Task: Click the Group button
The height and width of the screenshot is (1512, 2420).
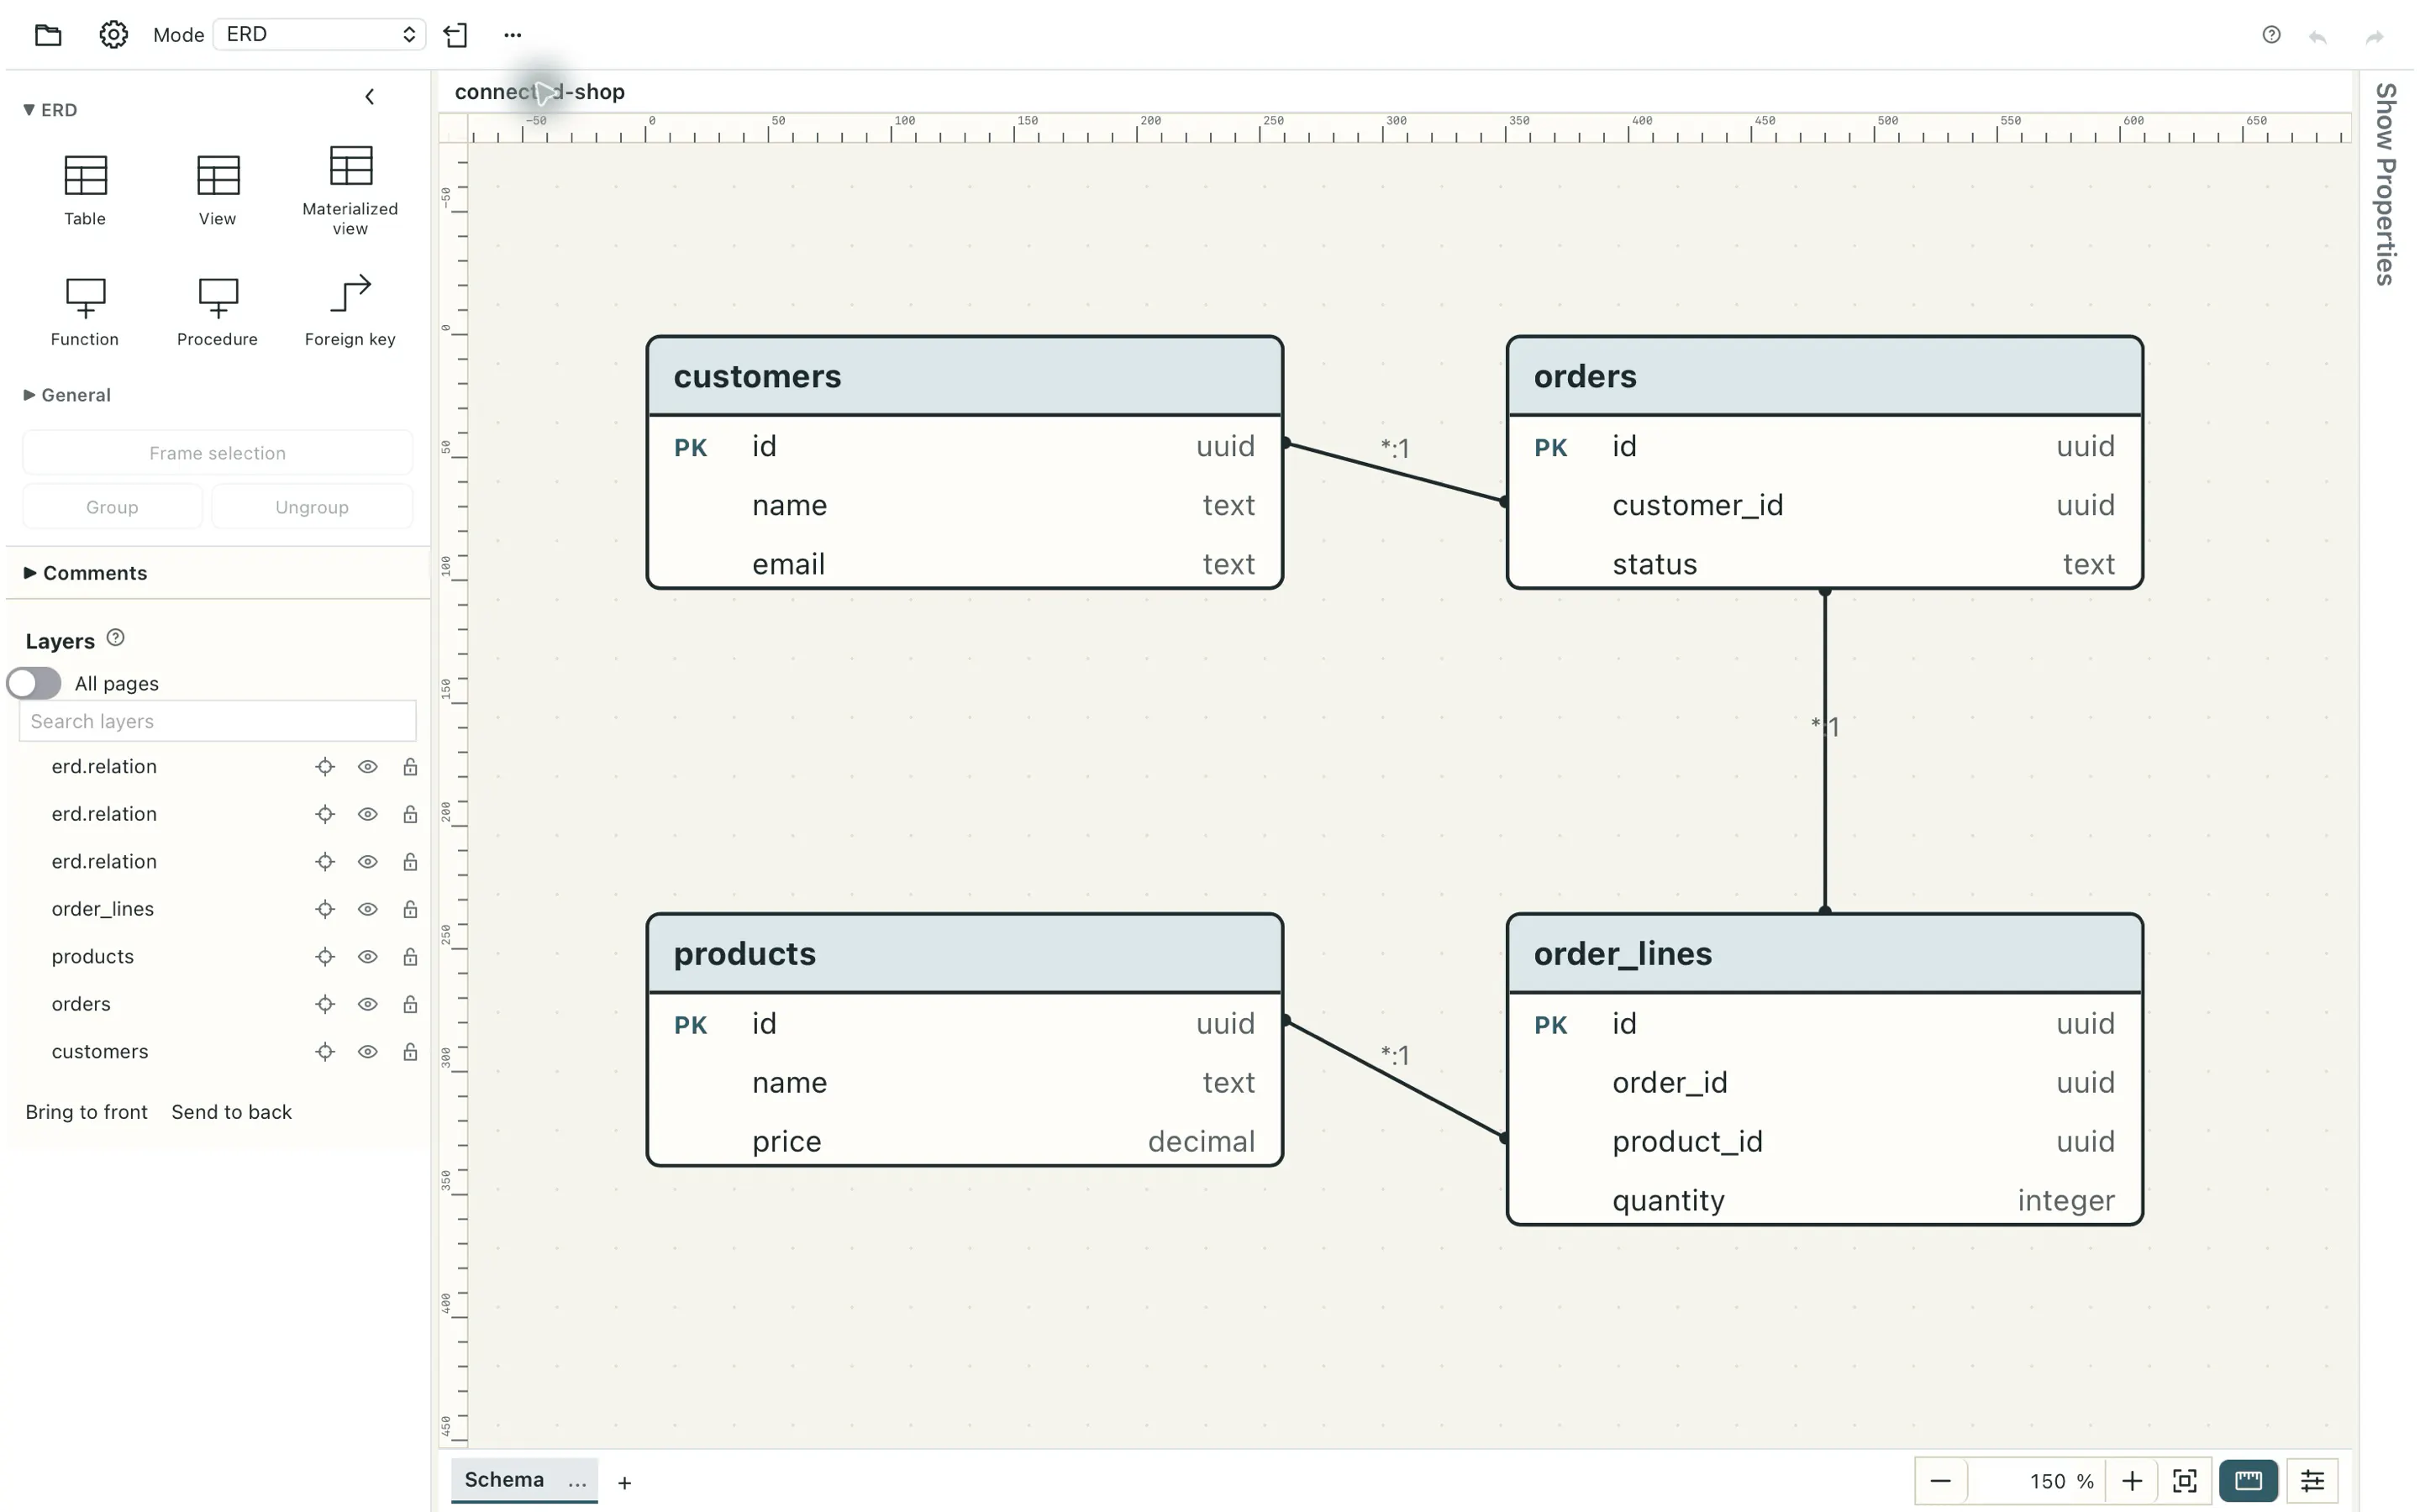Action: (x=112, y=507)
